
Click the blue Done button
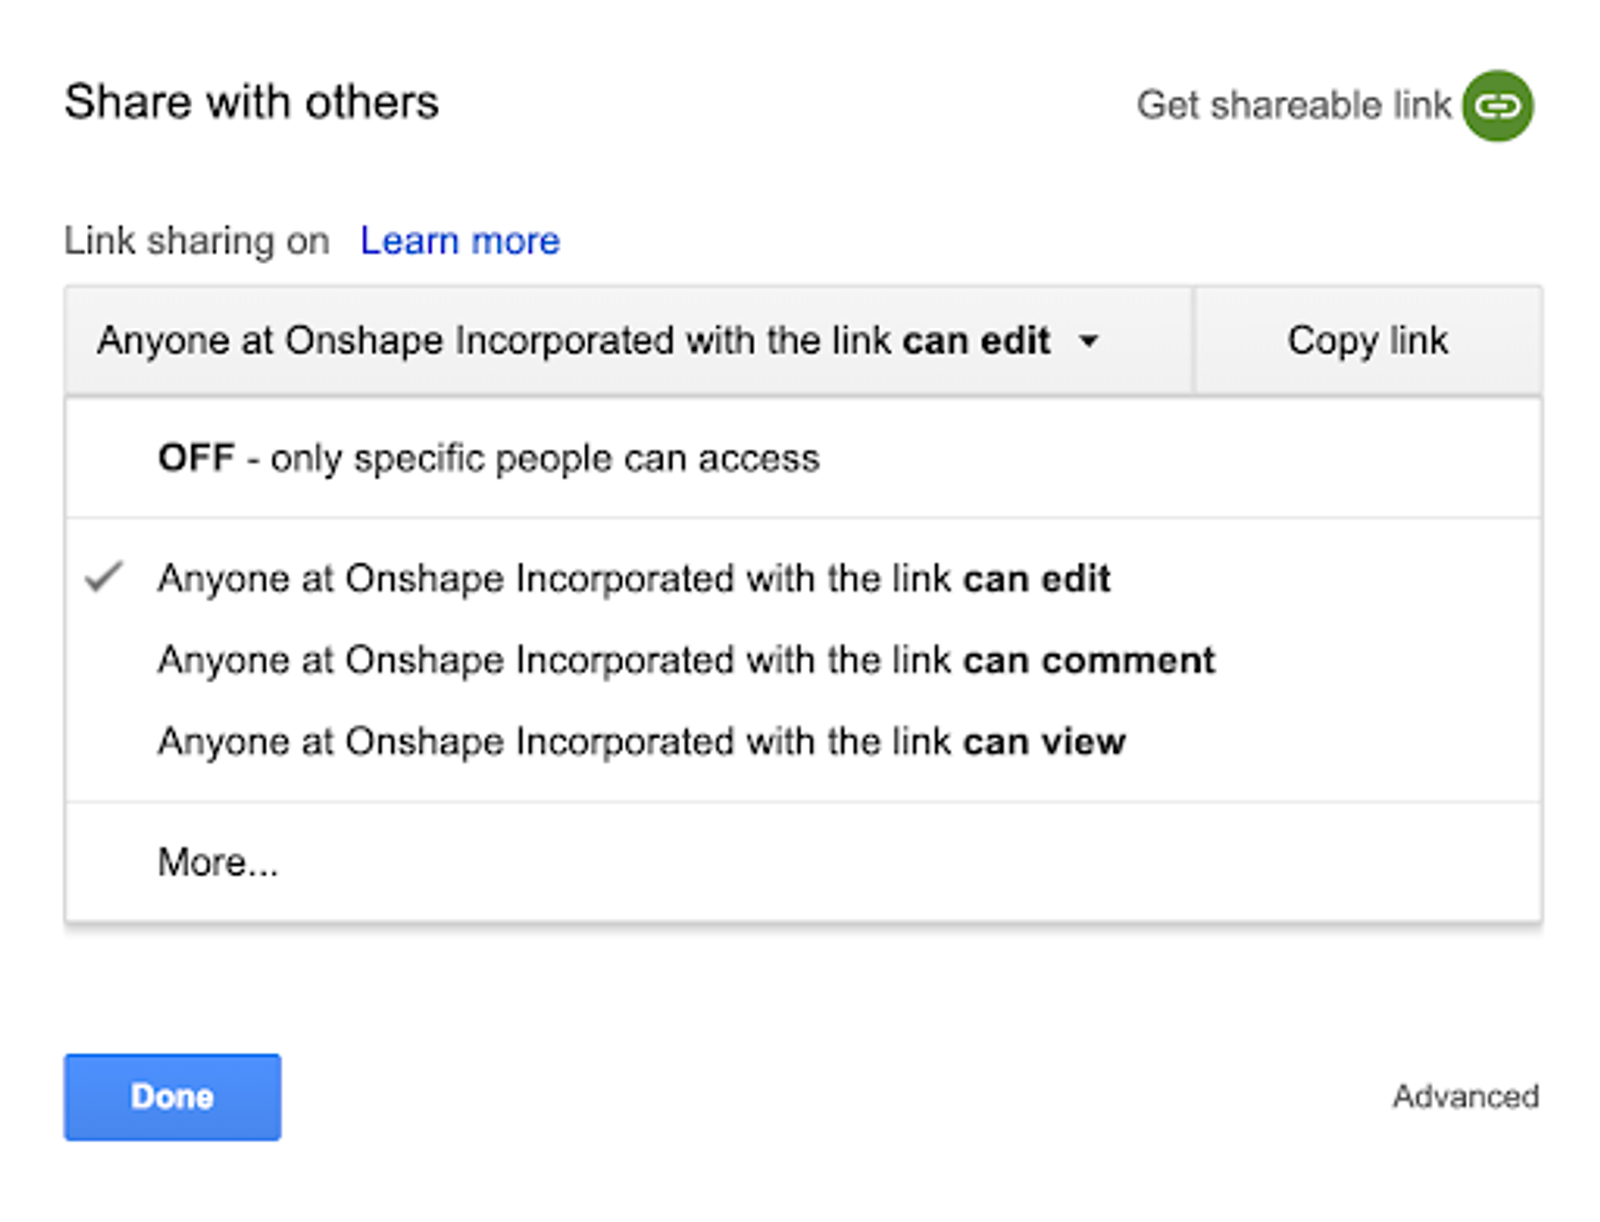point(172,1097)
